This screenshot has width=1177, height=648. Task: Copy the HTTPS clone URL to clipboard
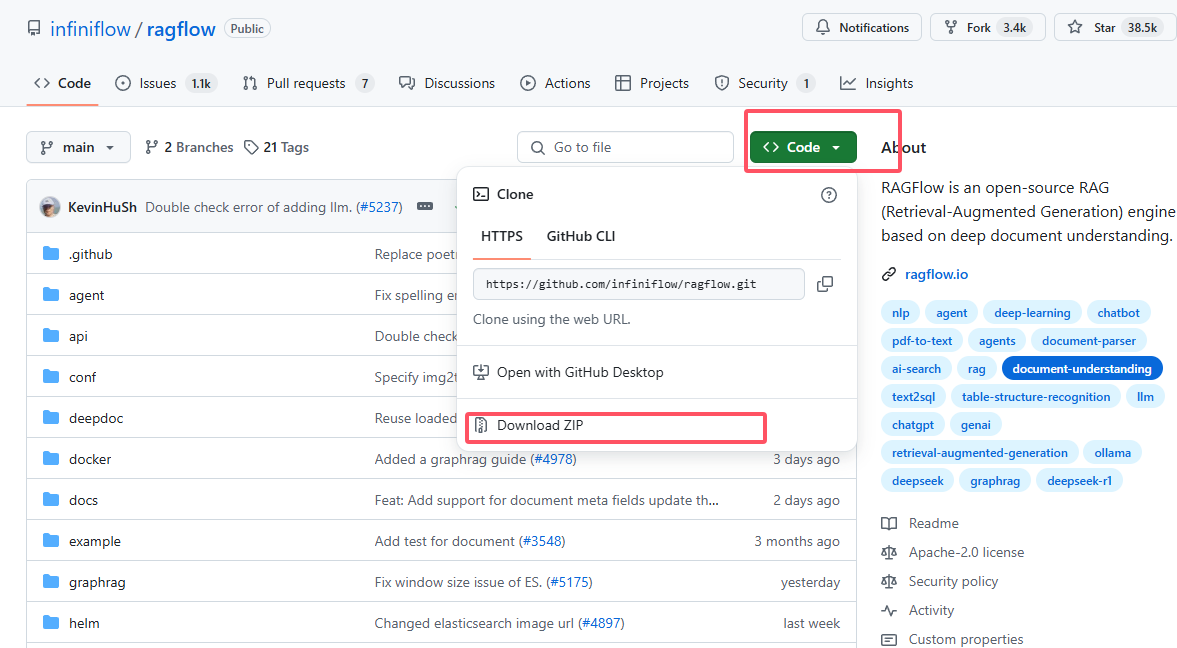825,284
